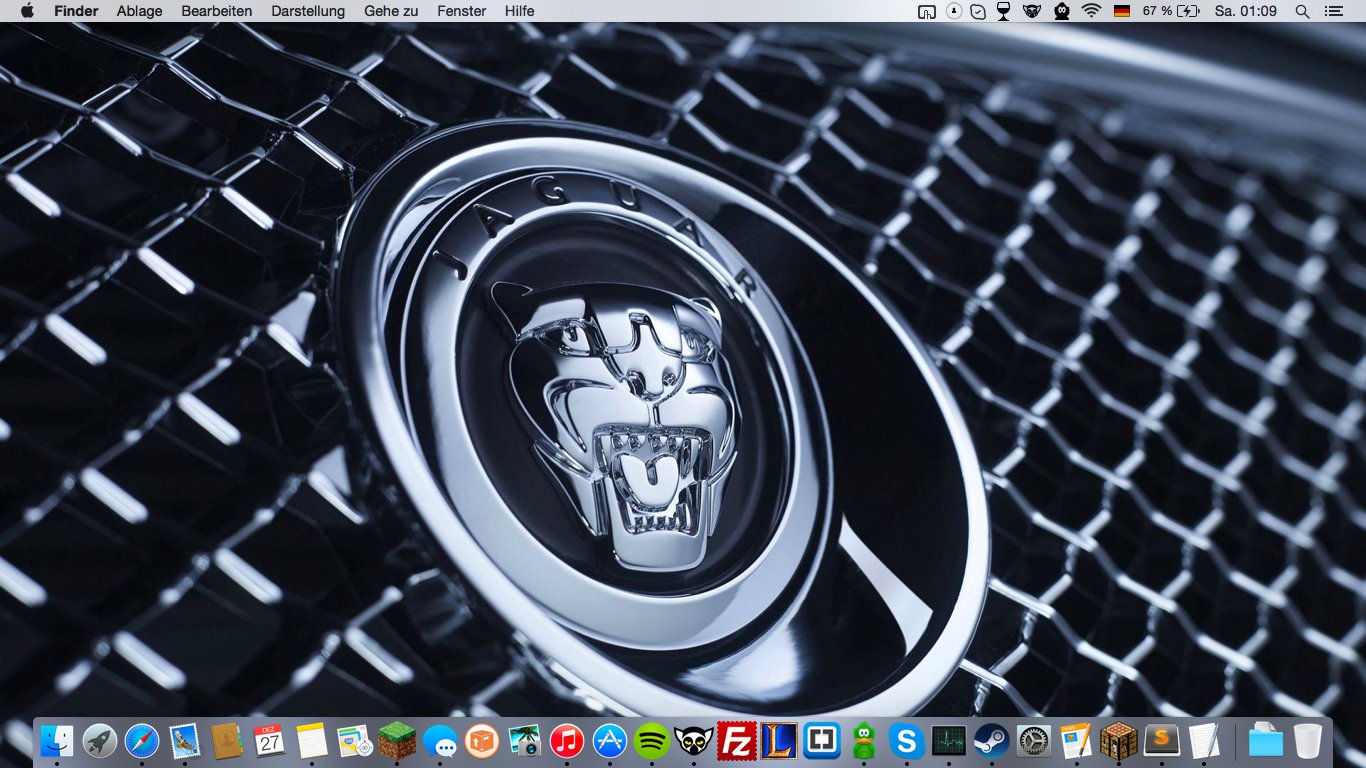Open Minecraft crafting table icon in Dock
Viewport: 1366px width, 768px height.
click(x=1119, y=741)
